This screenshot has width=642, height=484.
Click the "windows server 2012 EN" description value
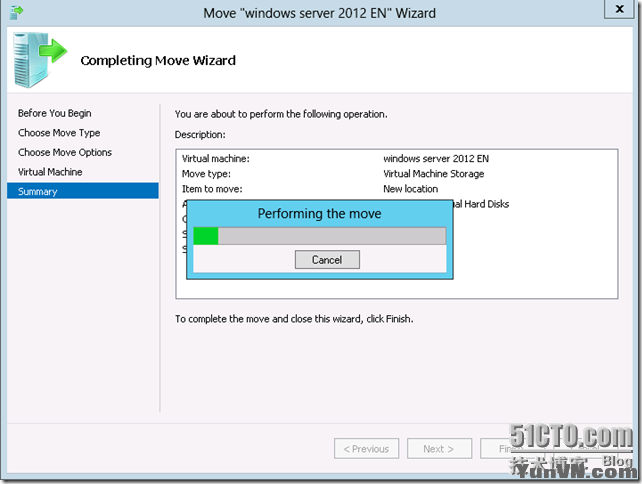[436, 159]
